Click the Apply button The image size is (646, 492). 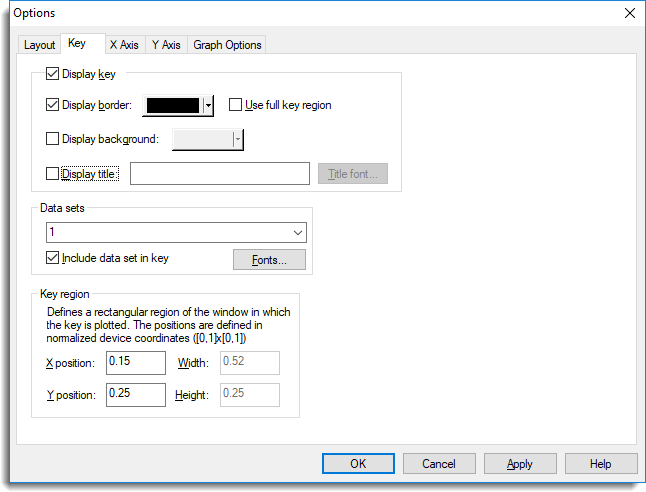(x=520, y=464)
